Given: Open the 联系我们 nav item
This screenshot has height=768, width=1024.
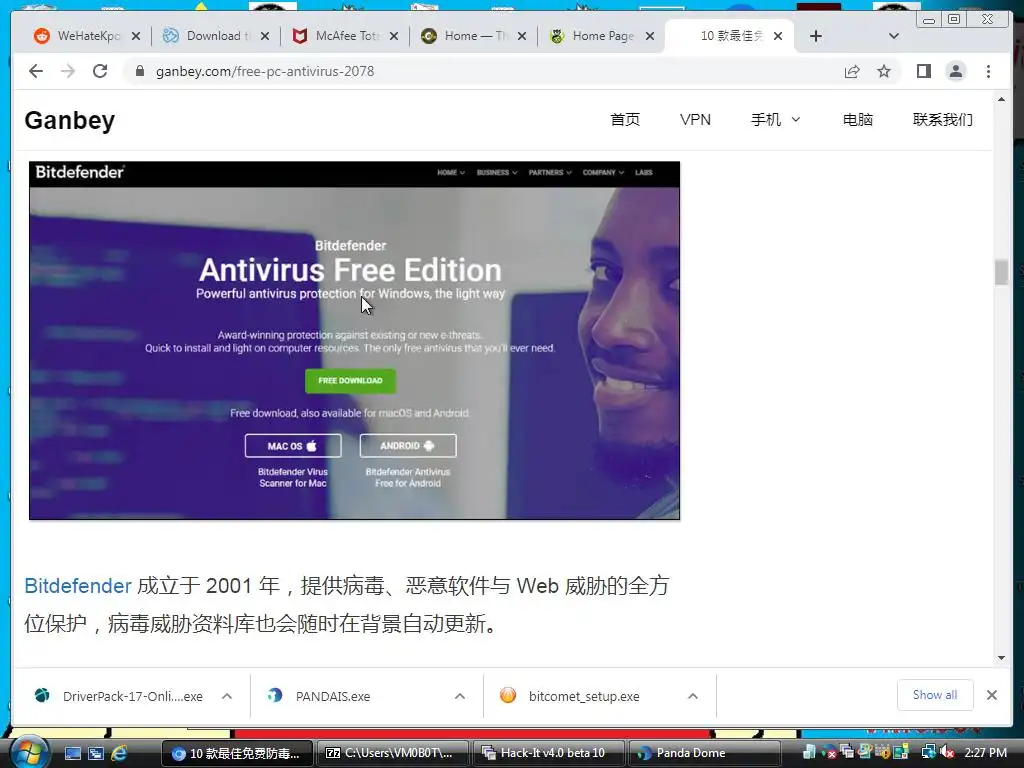Looking at the screenshot, I should coord(942,120).
